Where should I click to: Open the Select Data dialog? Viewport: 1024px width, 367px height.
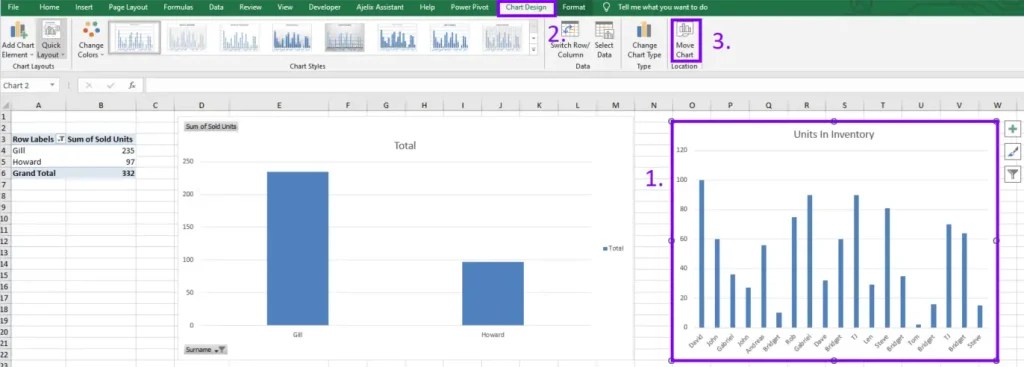coord(604,40)
